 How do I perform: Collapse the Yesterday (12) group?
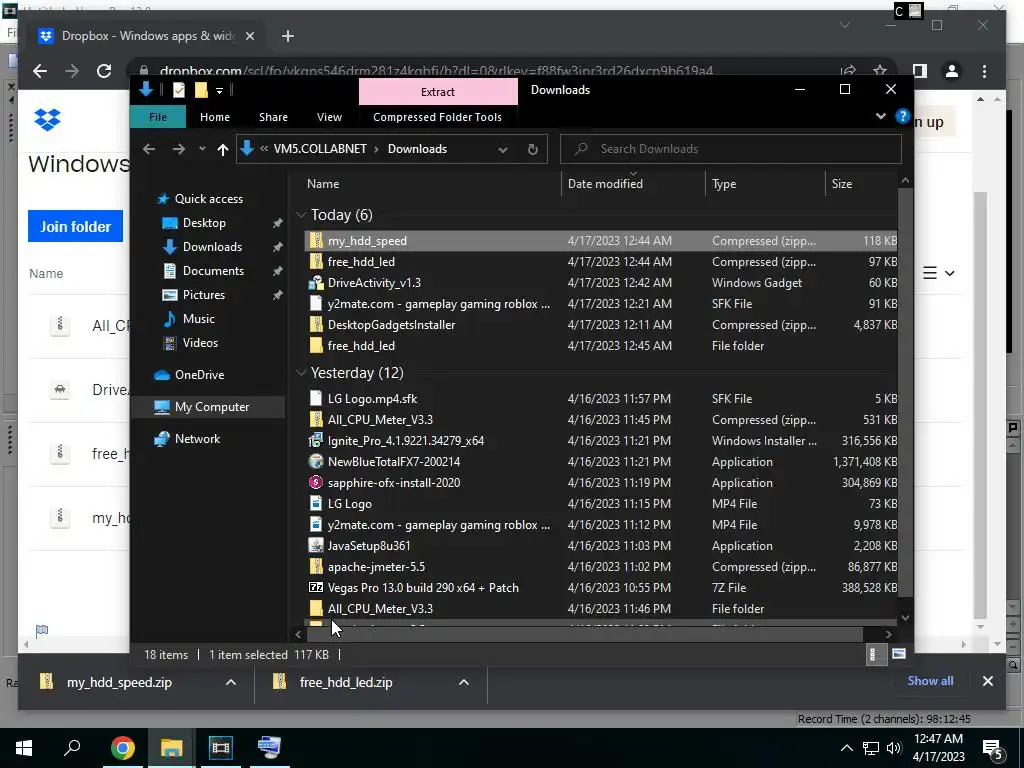coord(301,372)
